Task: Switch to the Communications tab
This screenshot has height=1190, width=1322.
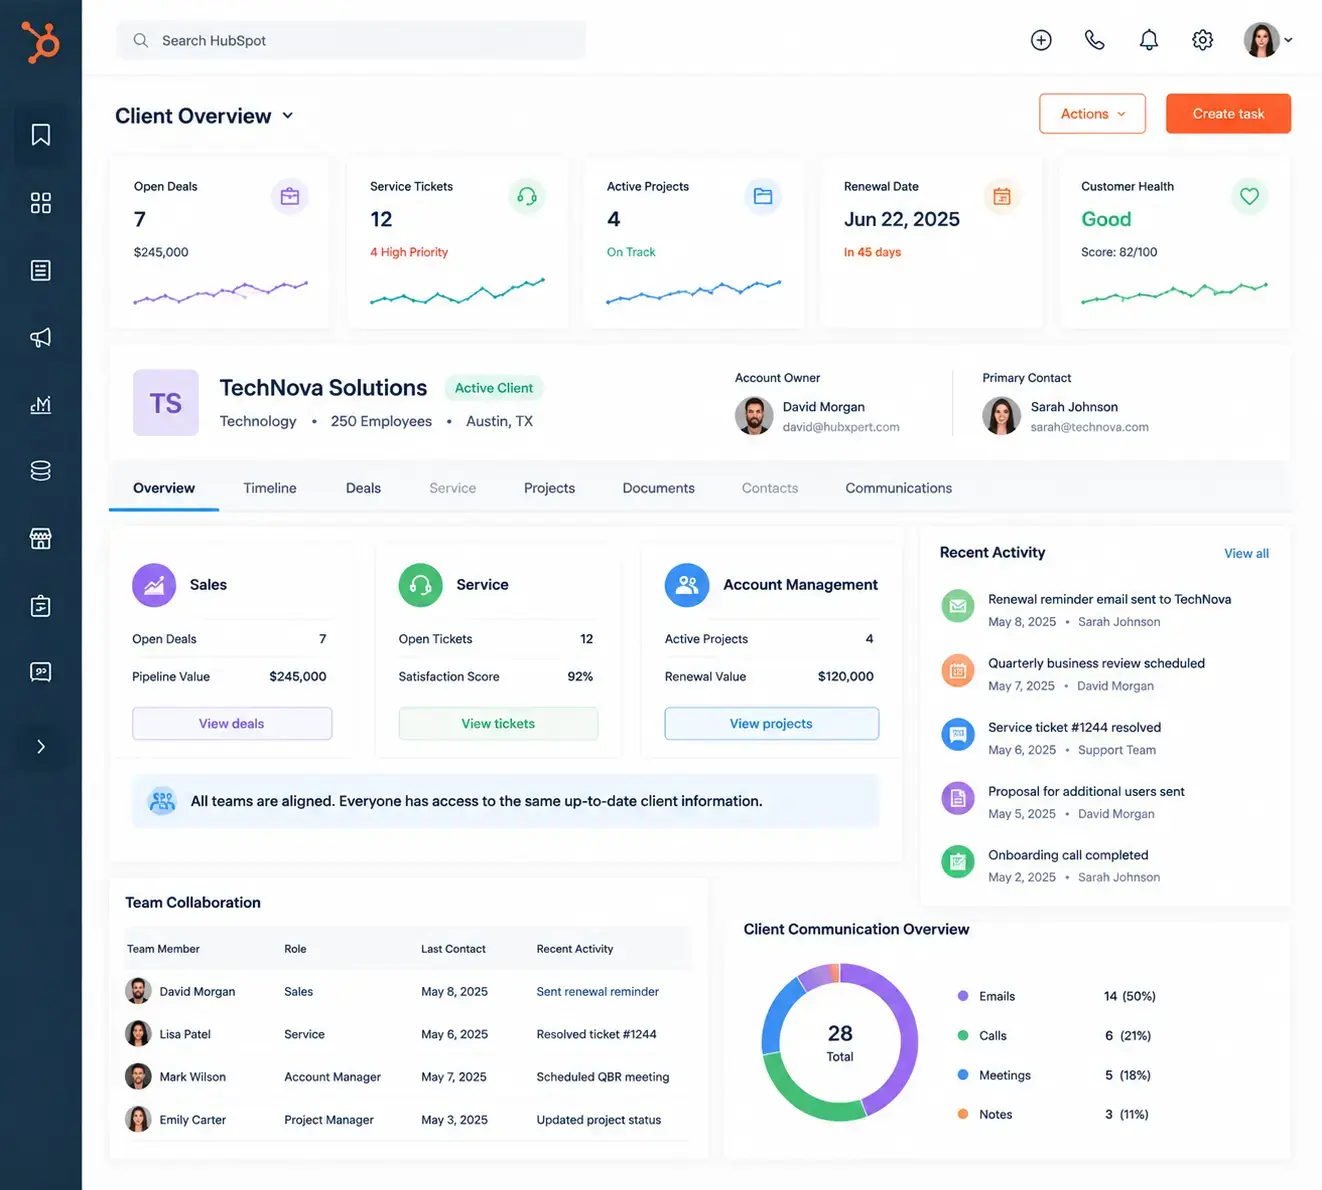Action: point(898,488)
